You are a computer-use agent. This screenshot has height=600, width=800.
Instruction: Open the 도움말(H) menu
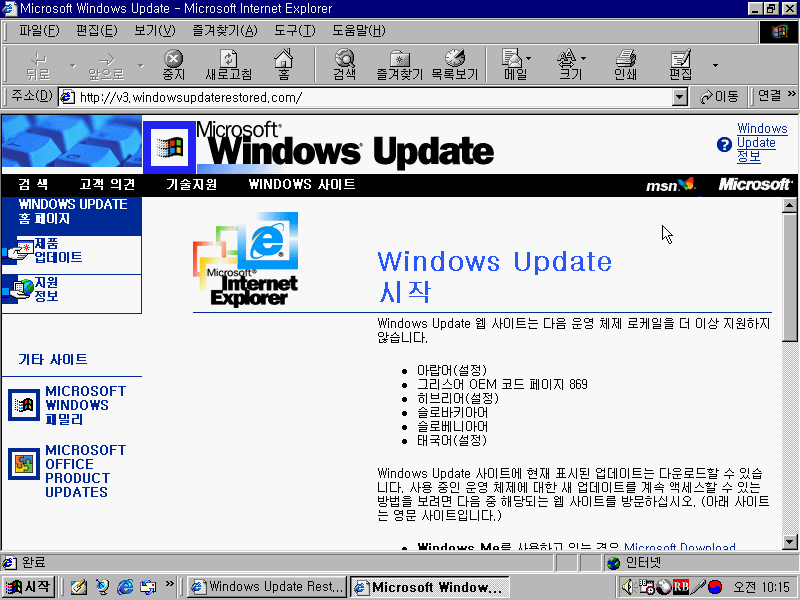click(359, 31)
